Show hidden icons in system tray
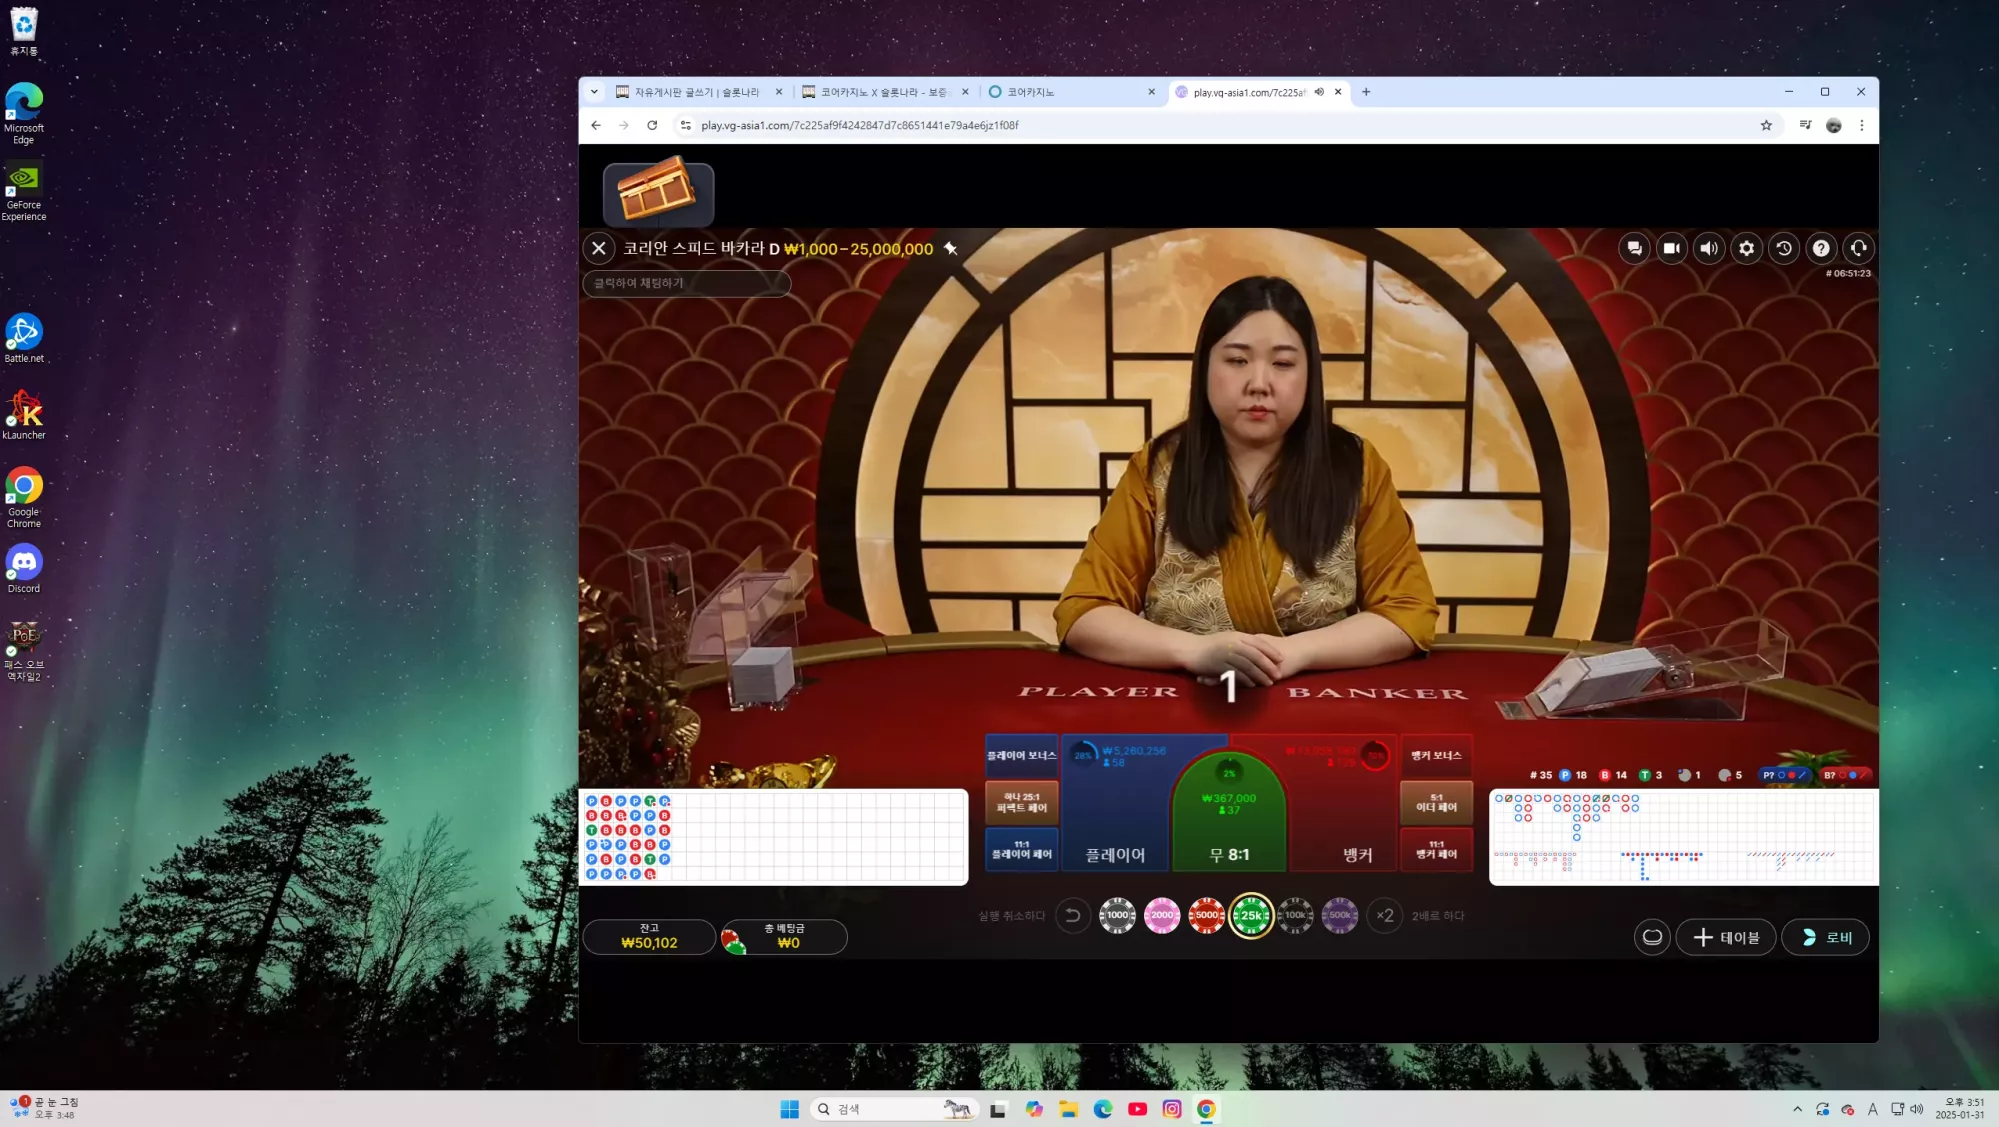This screenshot has height=1127, width=1999. click(x=1797, y=1110)
